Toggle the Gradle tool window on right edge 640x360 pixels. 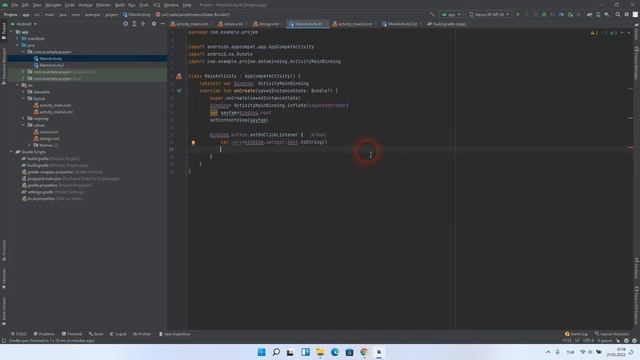pos(636,33)
